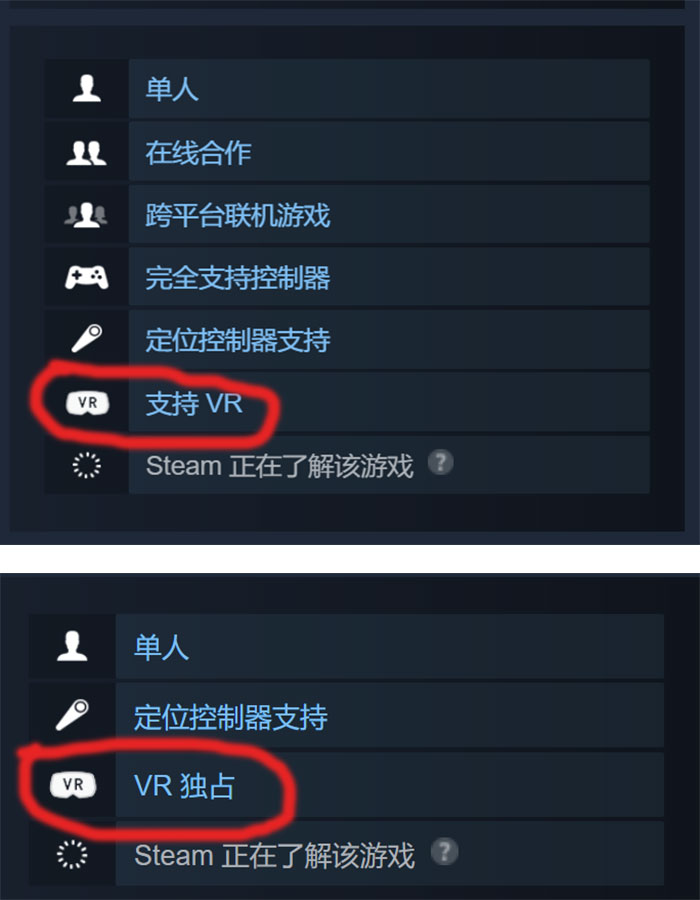Click the single-player icon above 在线合作 row
Screen dimensions: 700x900
pyautogui.click(x=87, y=90)
